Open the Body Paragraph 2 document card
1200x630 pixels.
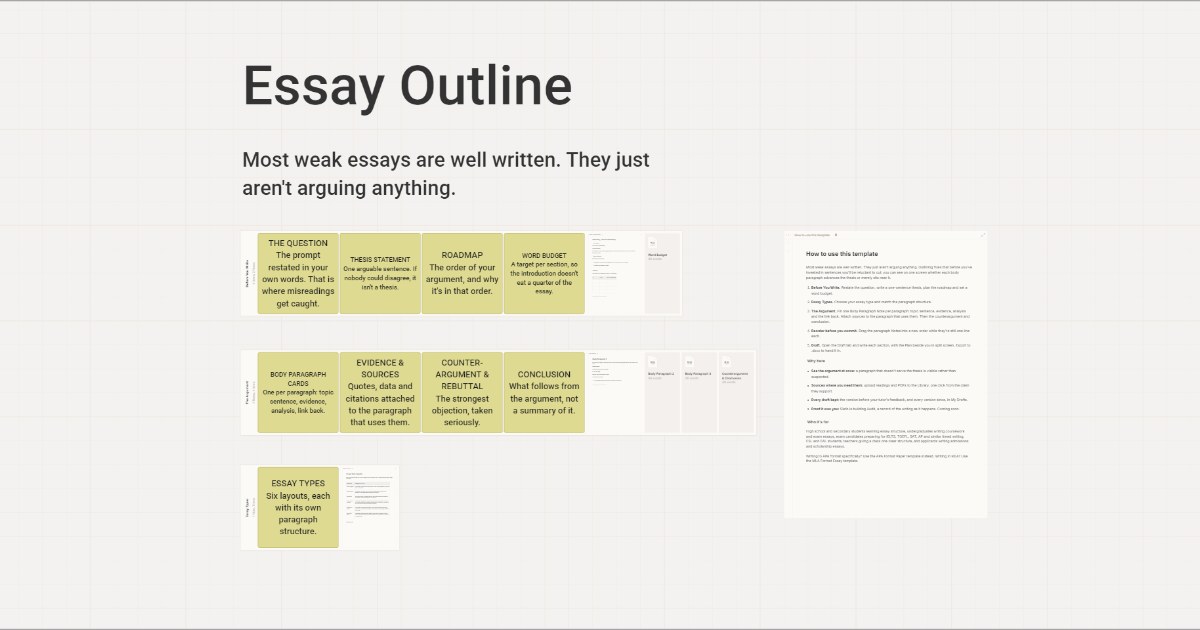(661, 392)
